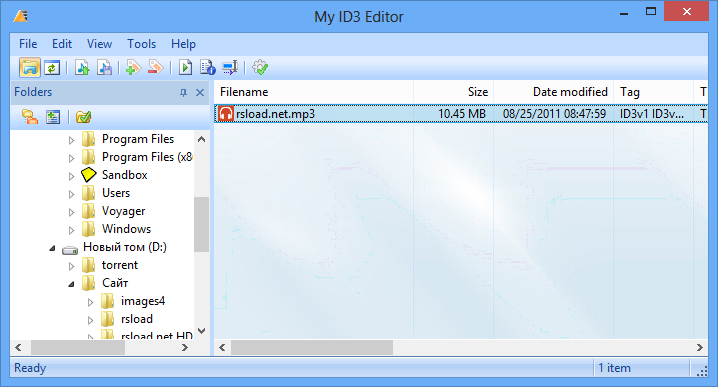This screenshot has width=718, height=387.
Task: Click the folder tree scroll down arrow
Action: [x=201, y=330]
